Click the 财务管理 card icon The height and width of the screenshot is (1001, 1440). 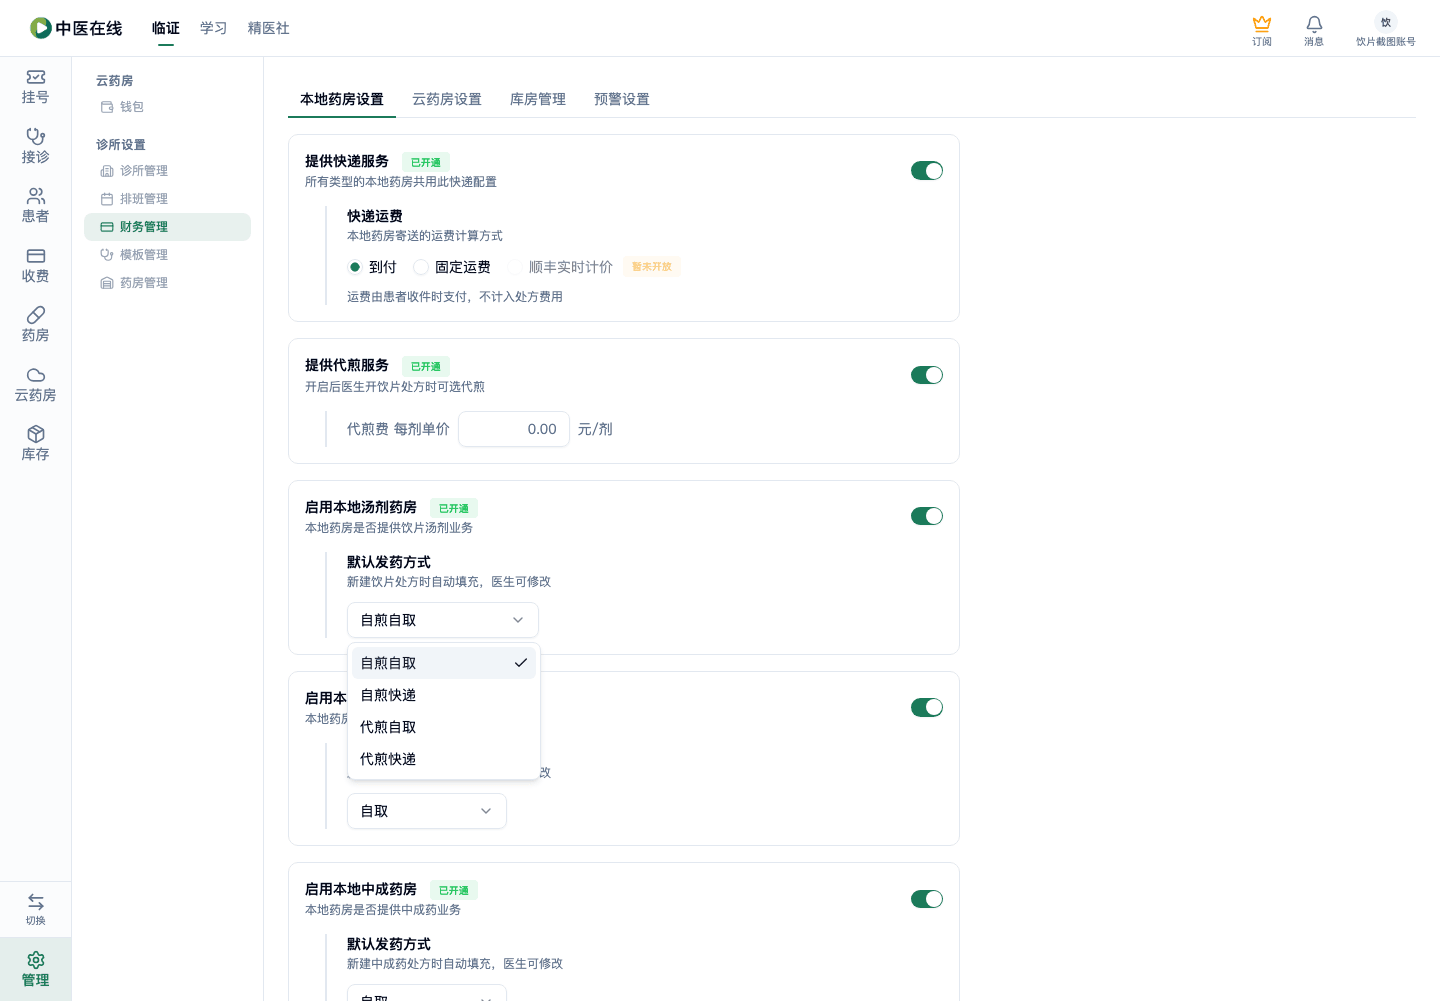[107, 227]
